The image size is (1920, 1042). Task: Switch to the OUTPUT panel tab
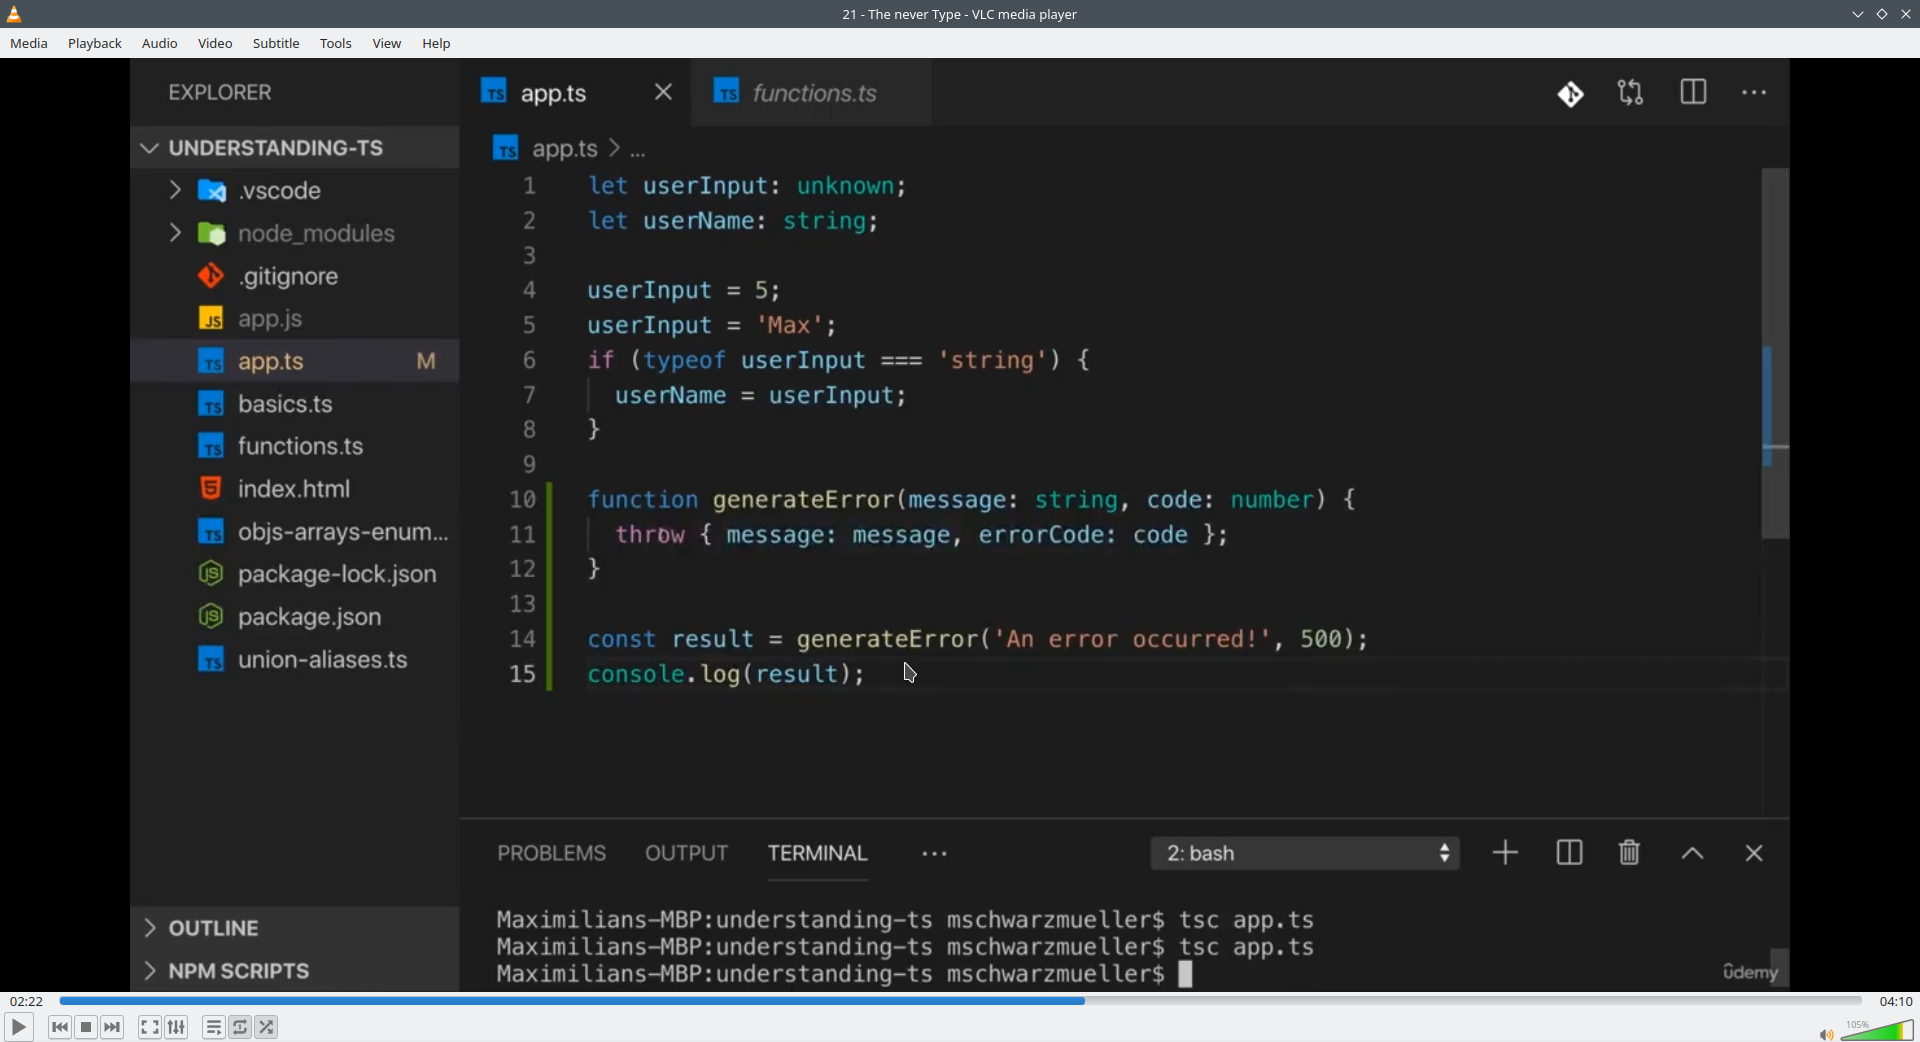click(x=687, y=854)
